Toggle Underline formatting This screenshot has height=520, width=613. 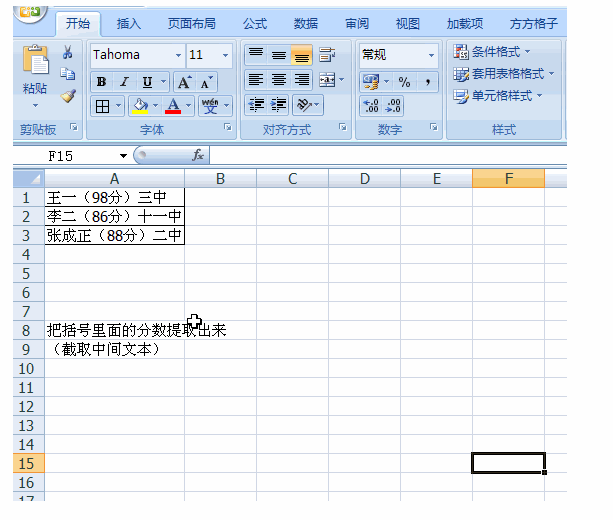[147, 82]
